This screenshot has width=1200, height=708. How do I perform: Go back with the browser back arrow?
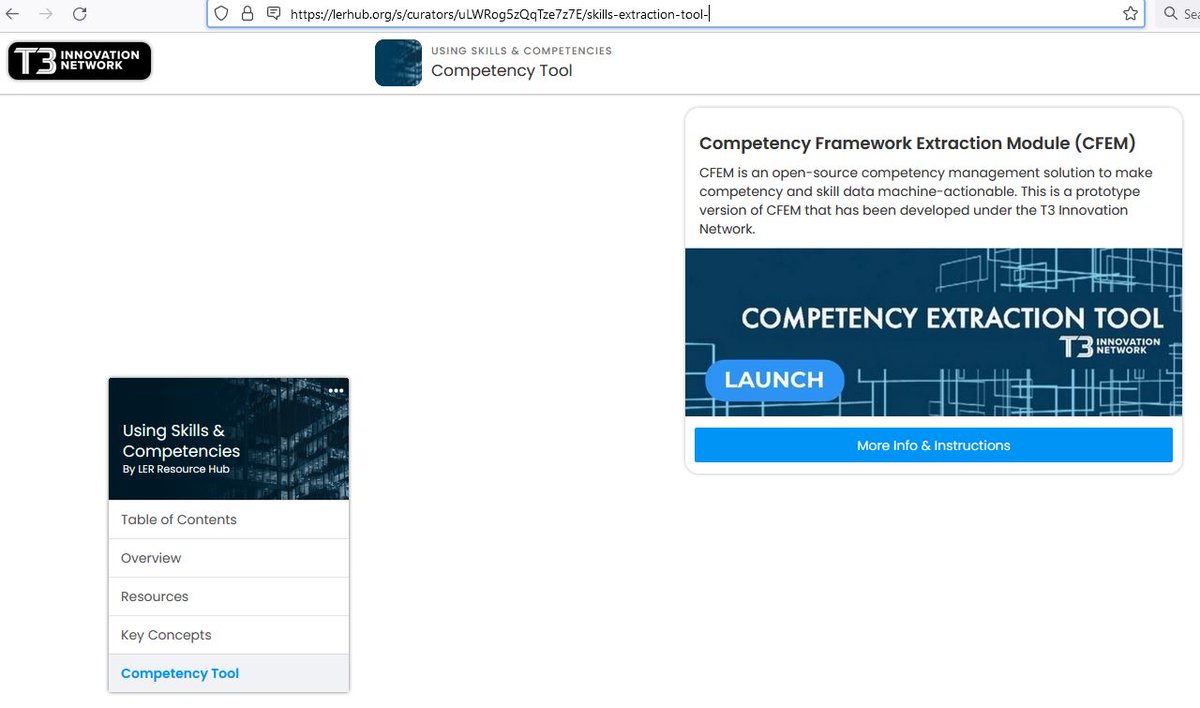pos(13,14)
